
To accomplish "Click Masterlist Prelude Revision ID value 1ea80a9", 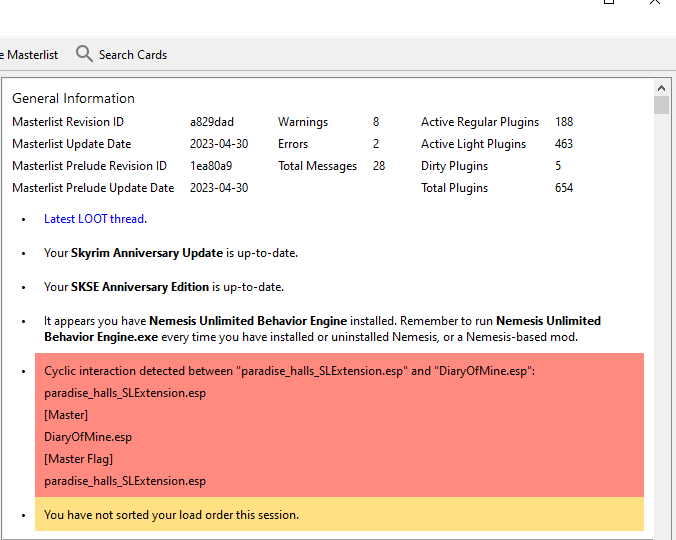I will point(211,166).
